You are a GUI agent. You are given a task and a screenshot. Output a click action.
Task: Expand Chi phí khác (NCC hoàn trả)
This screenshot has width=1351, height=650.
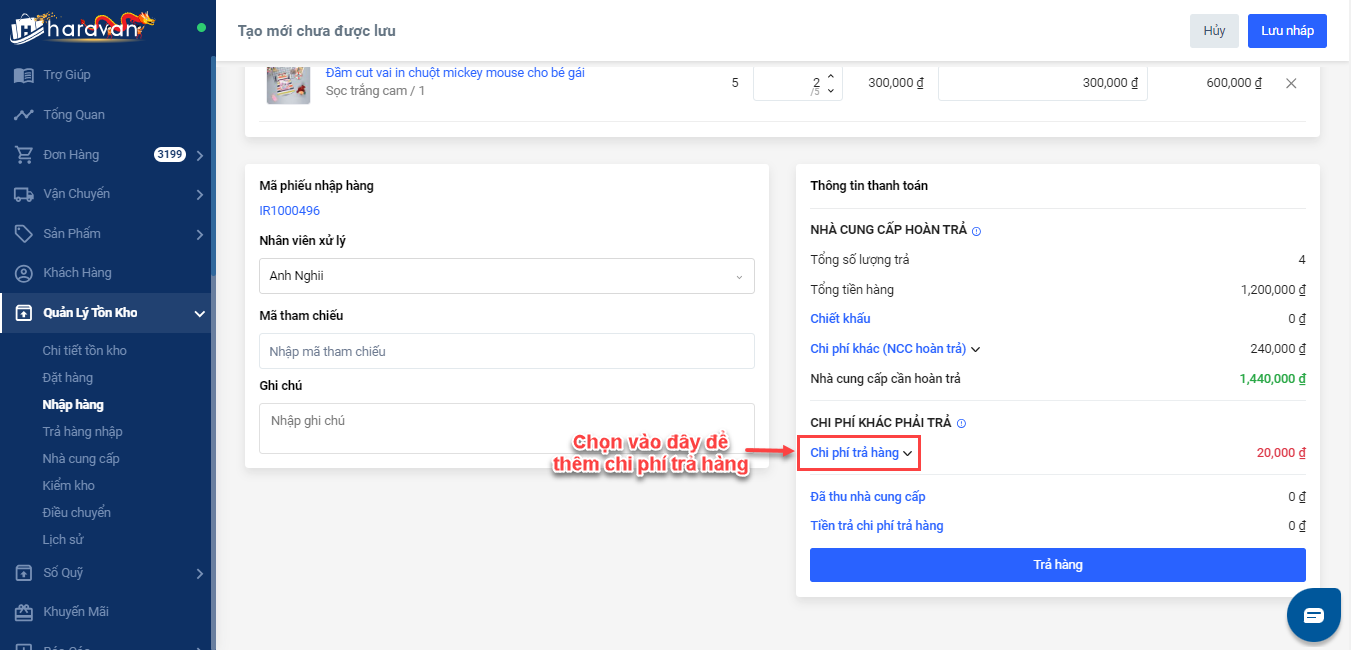pos(894,349)
